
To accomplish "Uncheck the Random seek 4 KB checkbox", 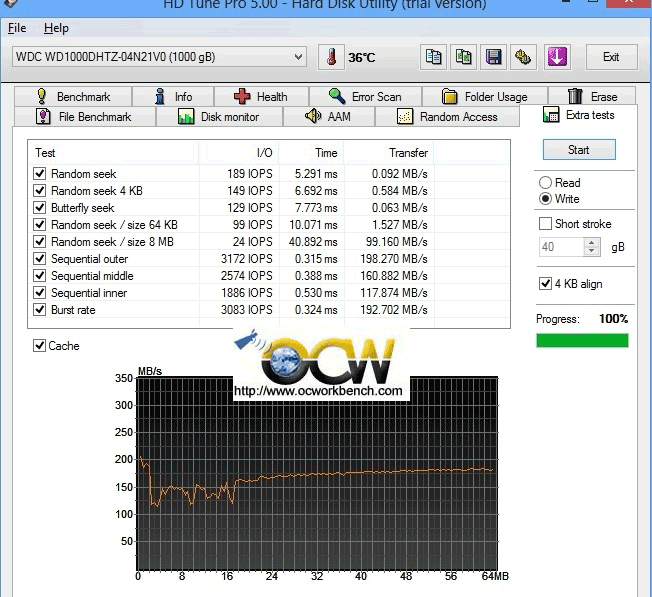I will point(40,190).
